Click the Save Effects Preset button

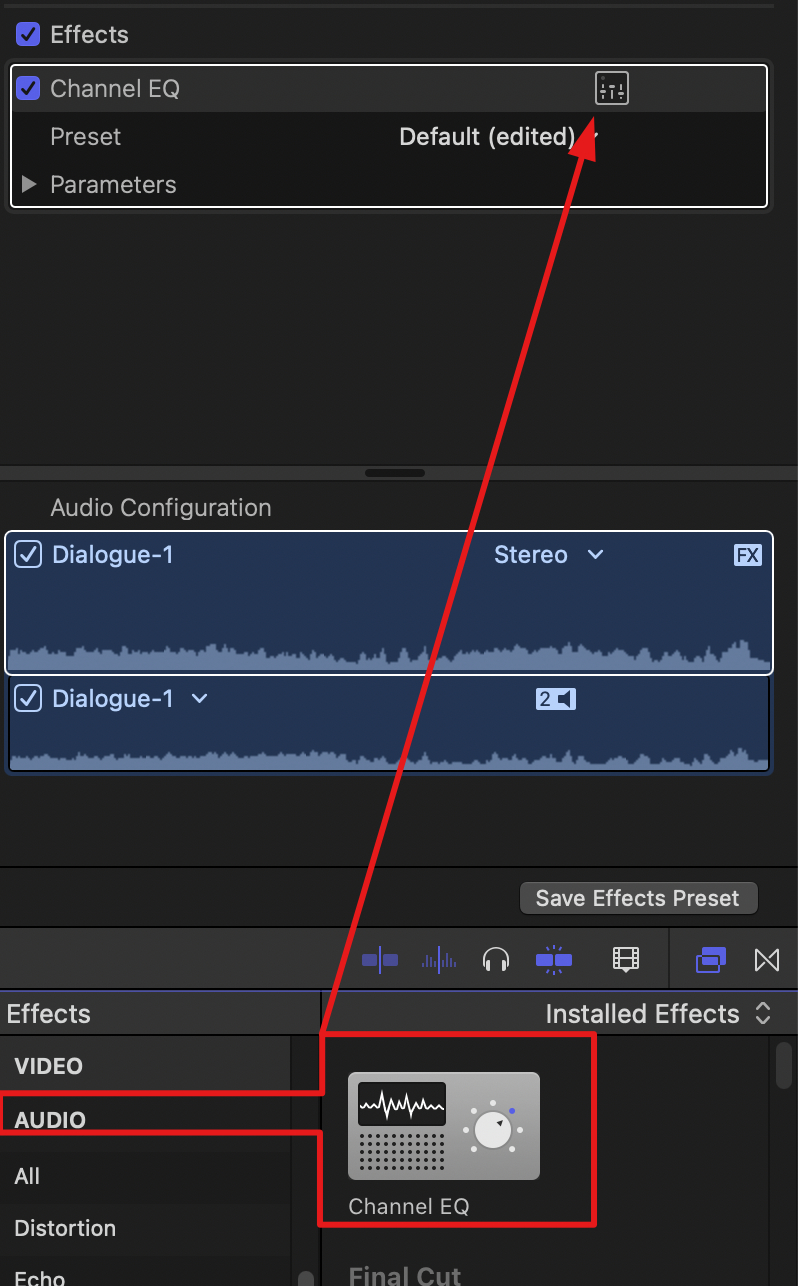click(x=637, y=898)
